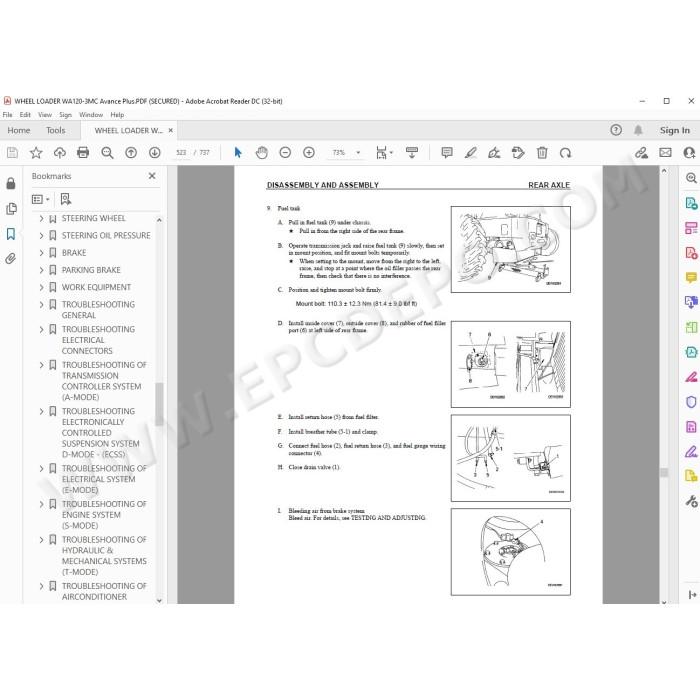Viewport: 700px width, 700px height.
Task: Go to next page with down arrow icon
Action: click(x=154, y=153)
